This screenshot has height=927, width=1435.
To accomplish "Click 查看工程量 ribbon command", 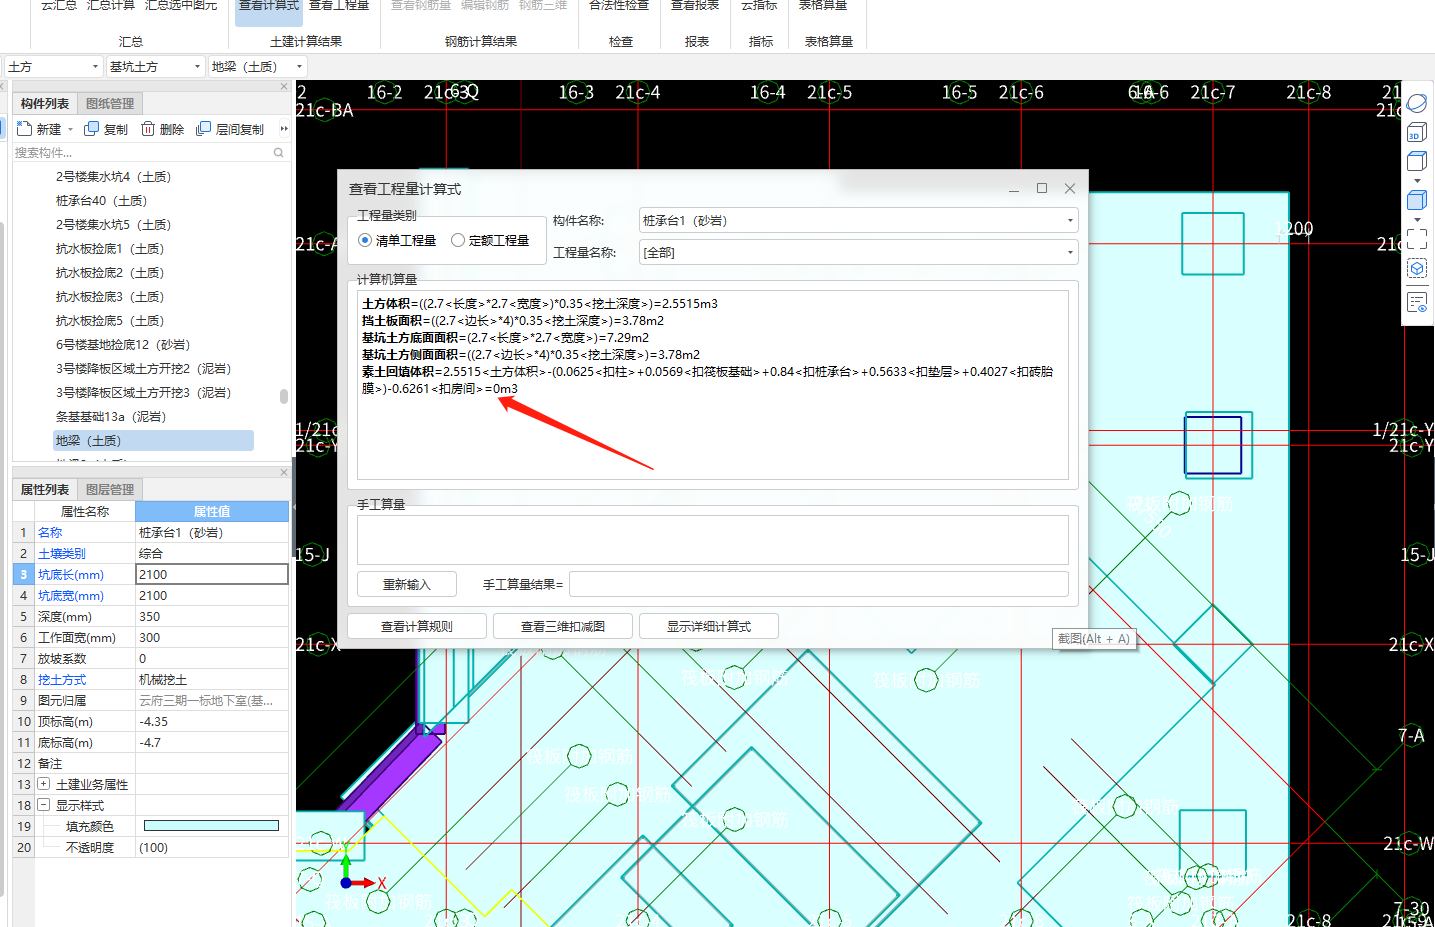I will [x=339, y=6].
